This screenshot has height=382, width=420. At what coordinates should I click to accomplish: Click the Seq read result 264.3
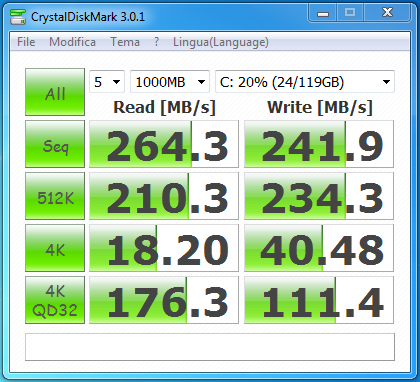click(x=164, y=144)
